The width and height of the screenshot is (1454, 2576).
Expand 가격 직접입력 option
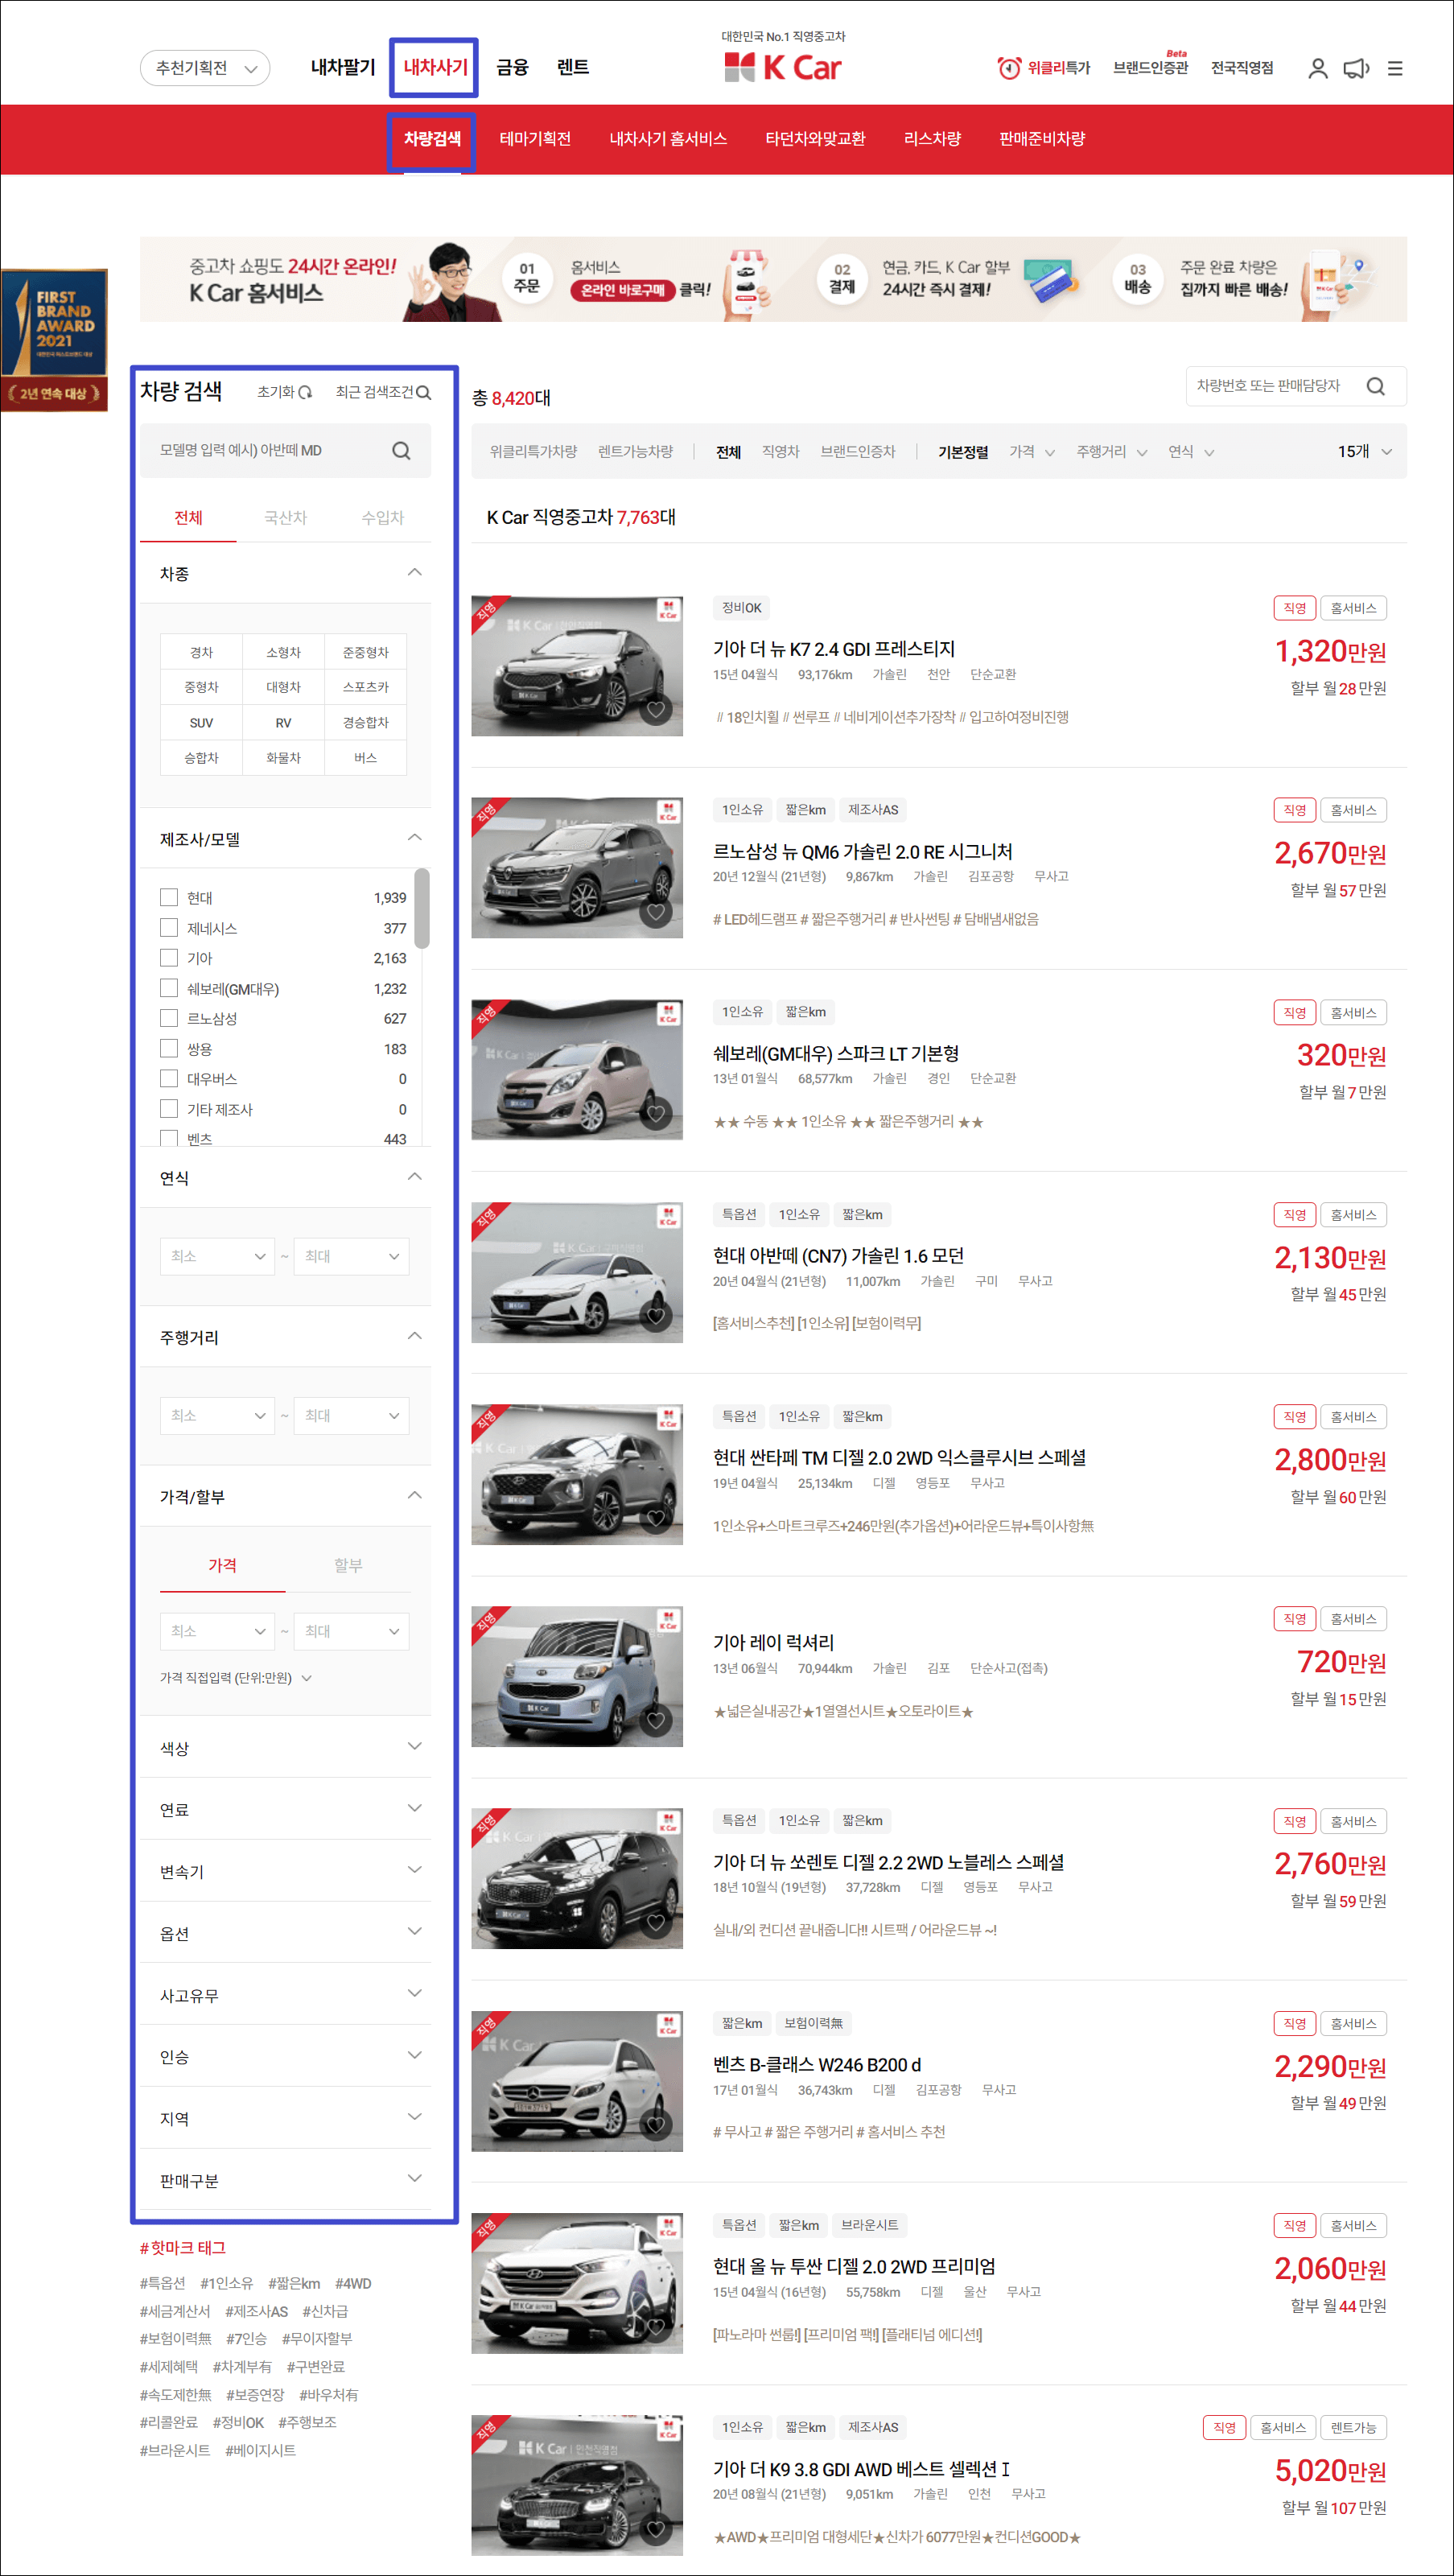tap(236, 1678)
